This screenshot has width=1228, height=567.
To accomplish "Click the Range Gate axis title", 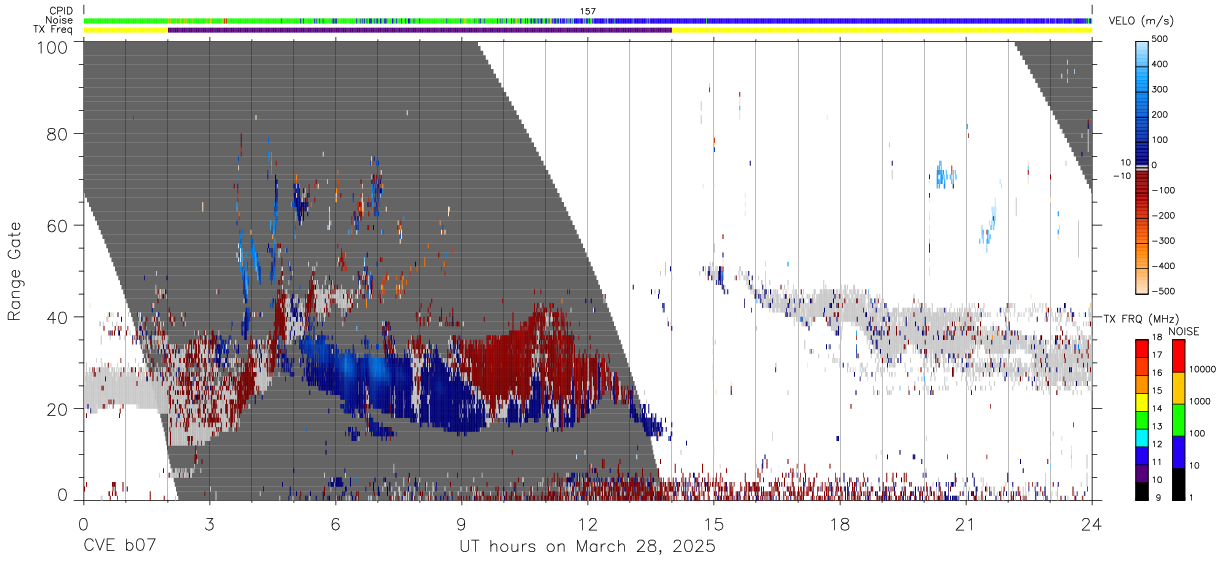I will click(x=15, y=271).
